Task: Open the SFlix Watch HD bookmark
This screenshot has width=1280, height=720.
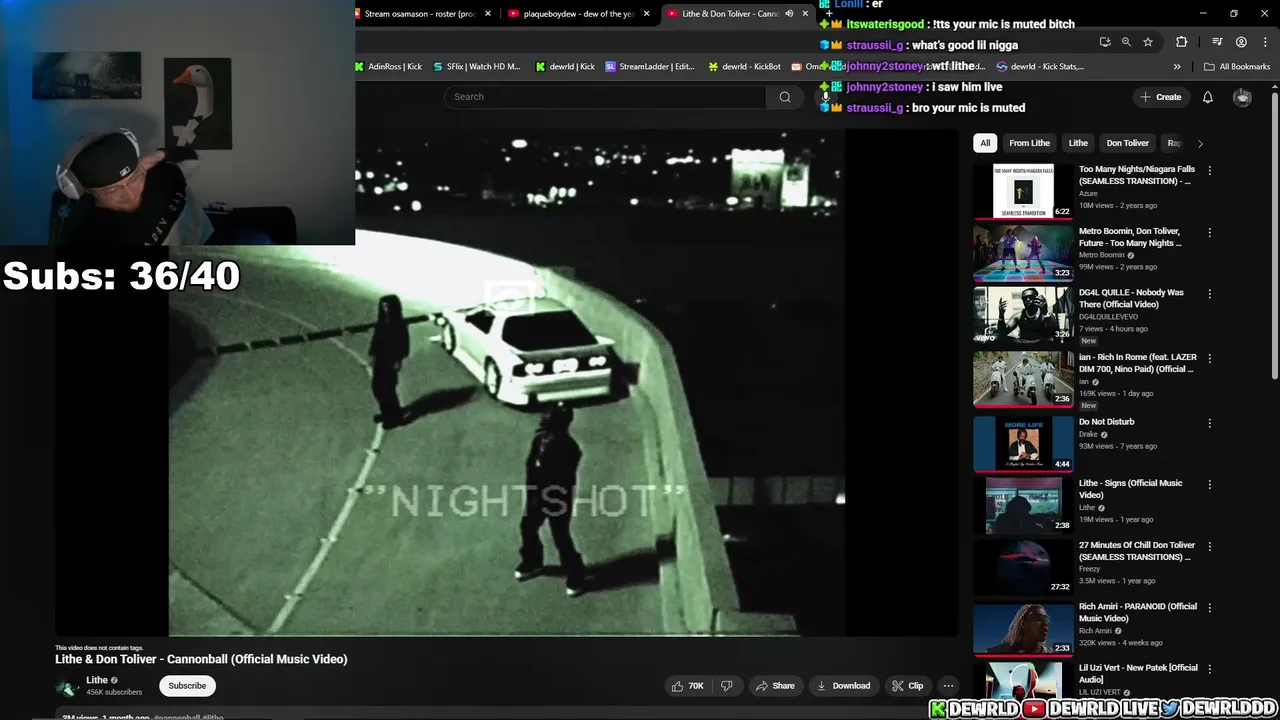Action: (477, 67)
